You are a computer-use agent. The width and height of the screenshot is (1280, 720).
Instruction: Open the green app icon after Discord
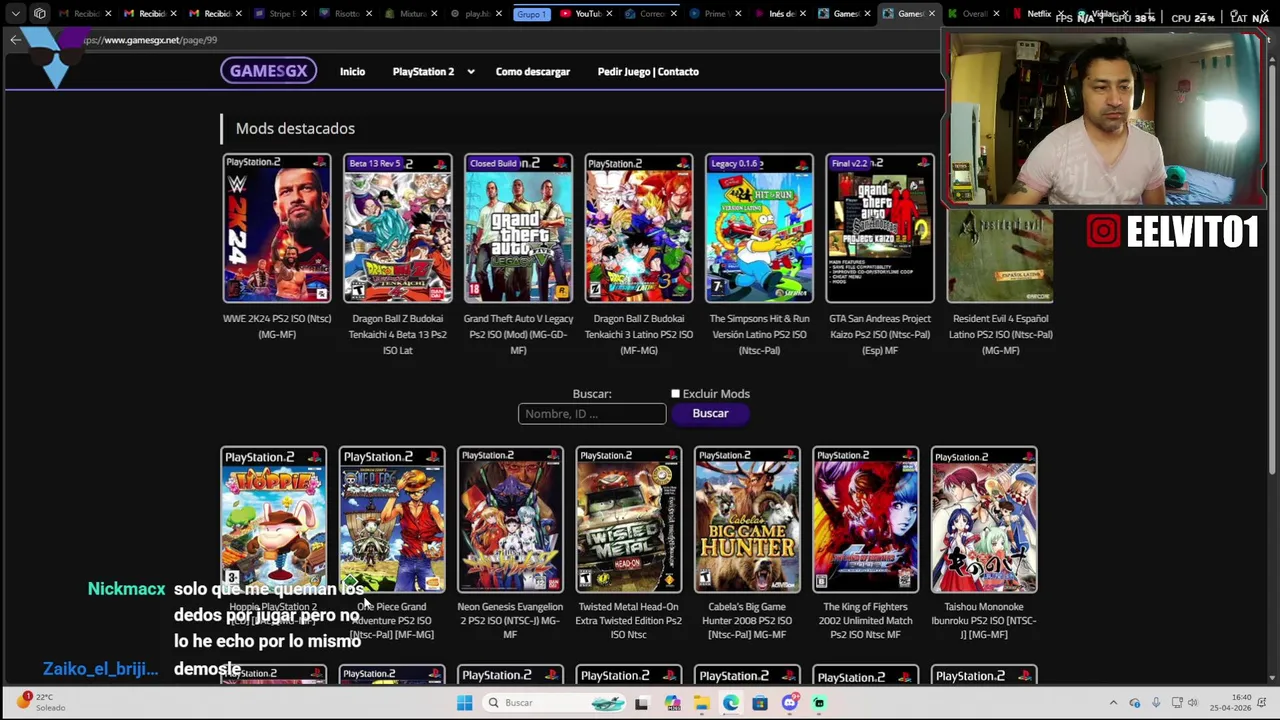click(819, 703)
